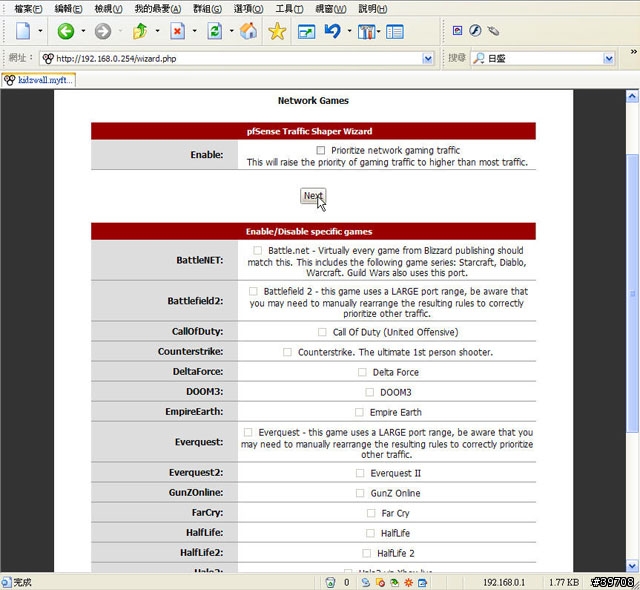Click the magnifier search engine icon
Viewport: 640px width, 590px height.
[x=478, y=58]
